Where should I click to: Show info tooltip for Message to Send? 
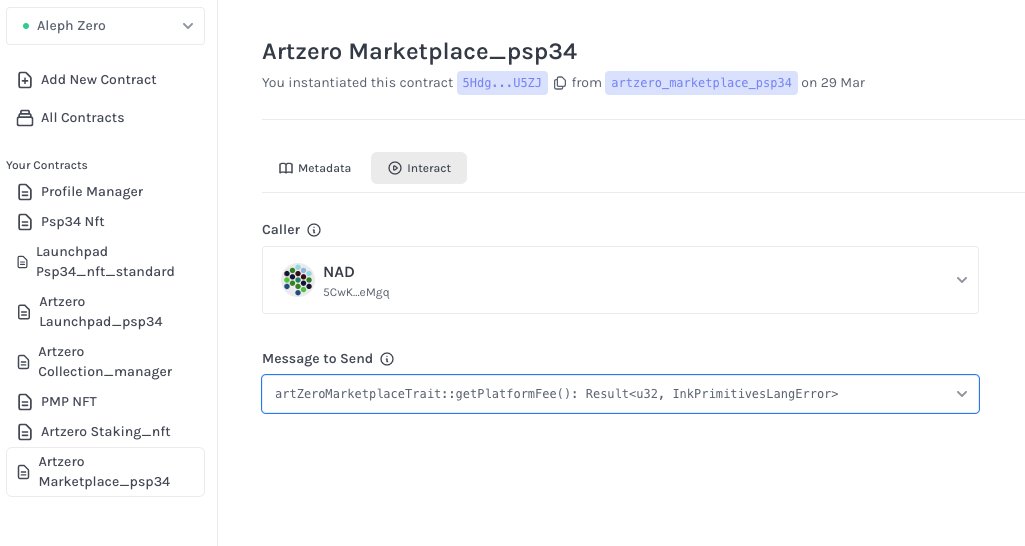coord(387,359)
